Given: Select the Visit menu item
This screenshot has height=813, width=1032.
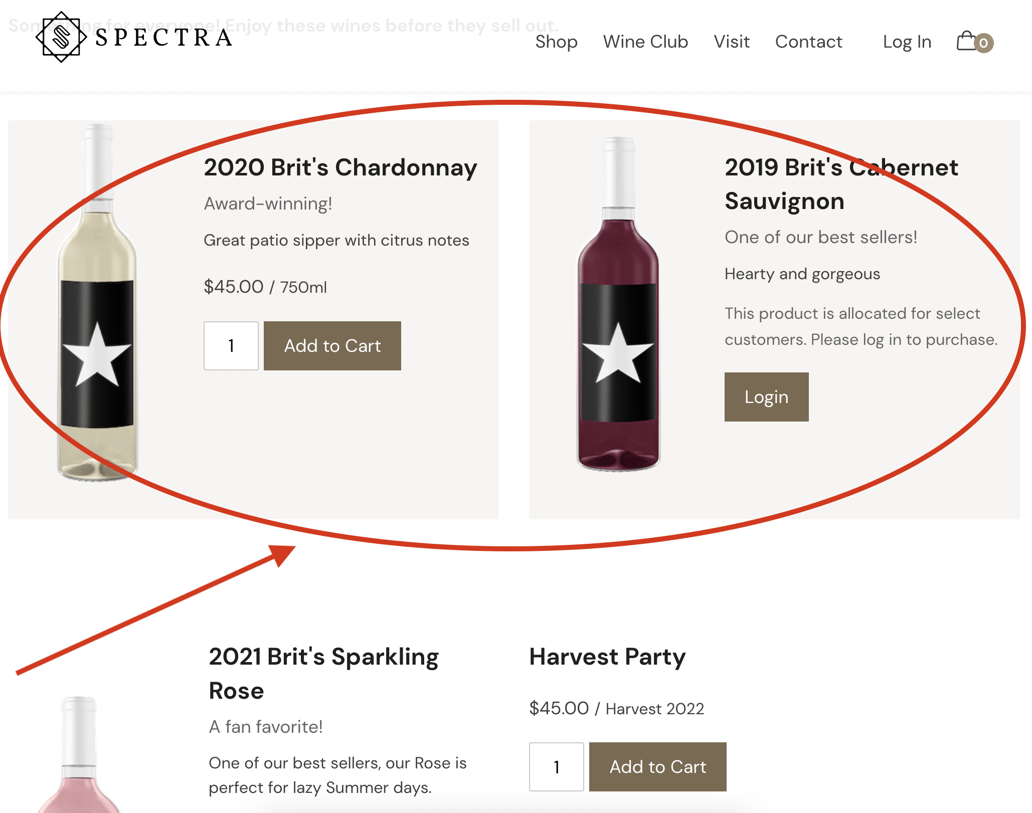Looking at the screenshot, I should (x=731, y=42).
